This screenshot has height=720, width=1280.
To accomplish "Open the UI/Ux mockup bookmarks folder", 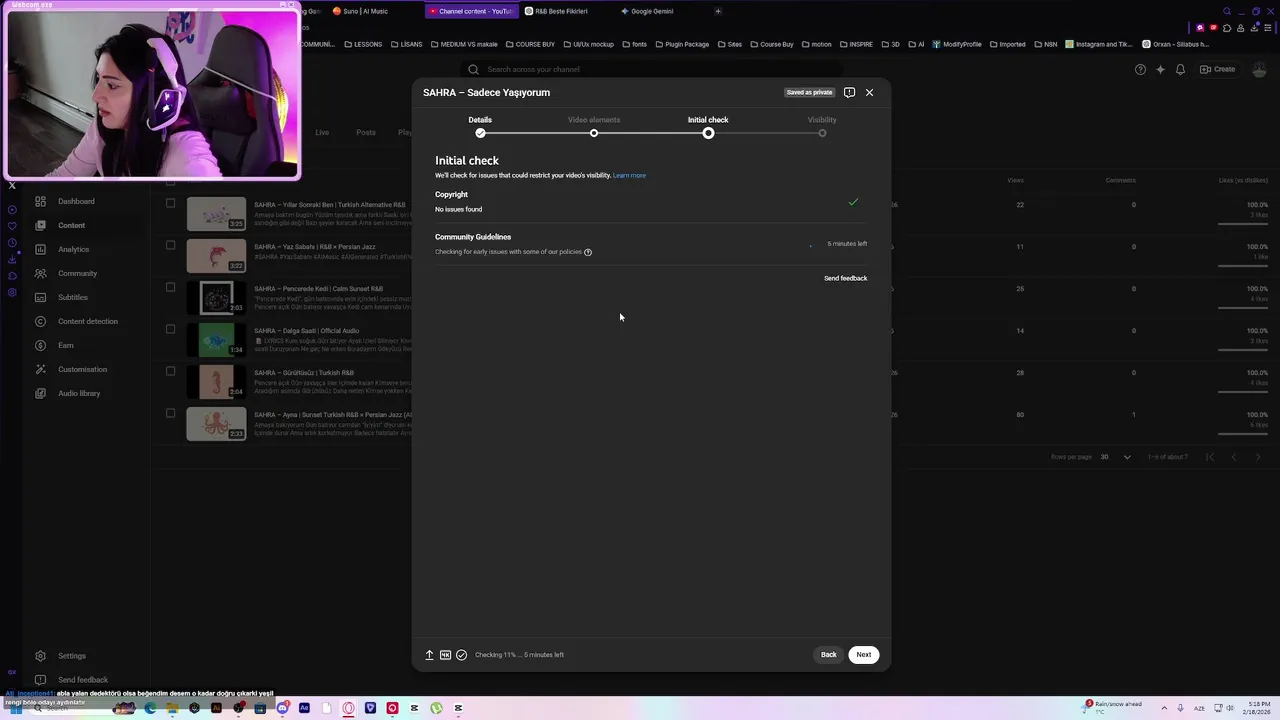I will click(x=588, y=44).
